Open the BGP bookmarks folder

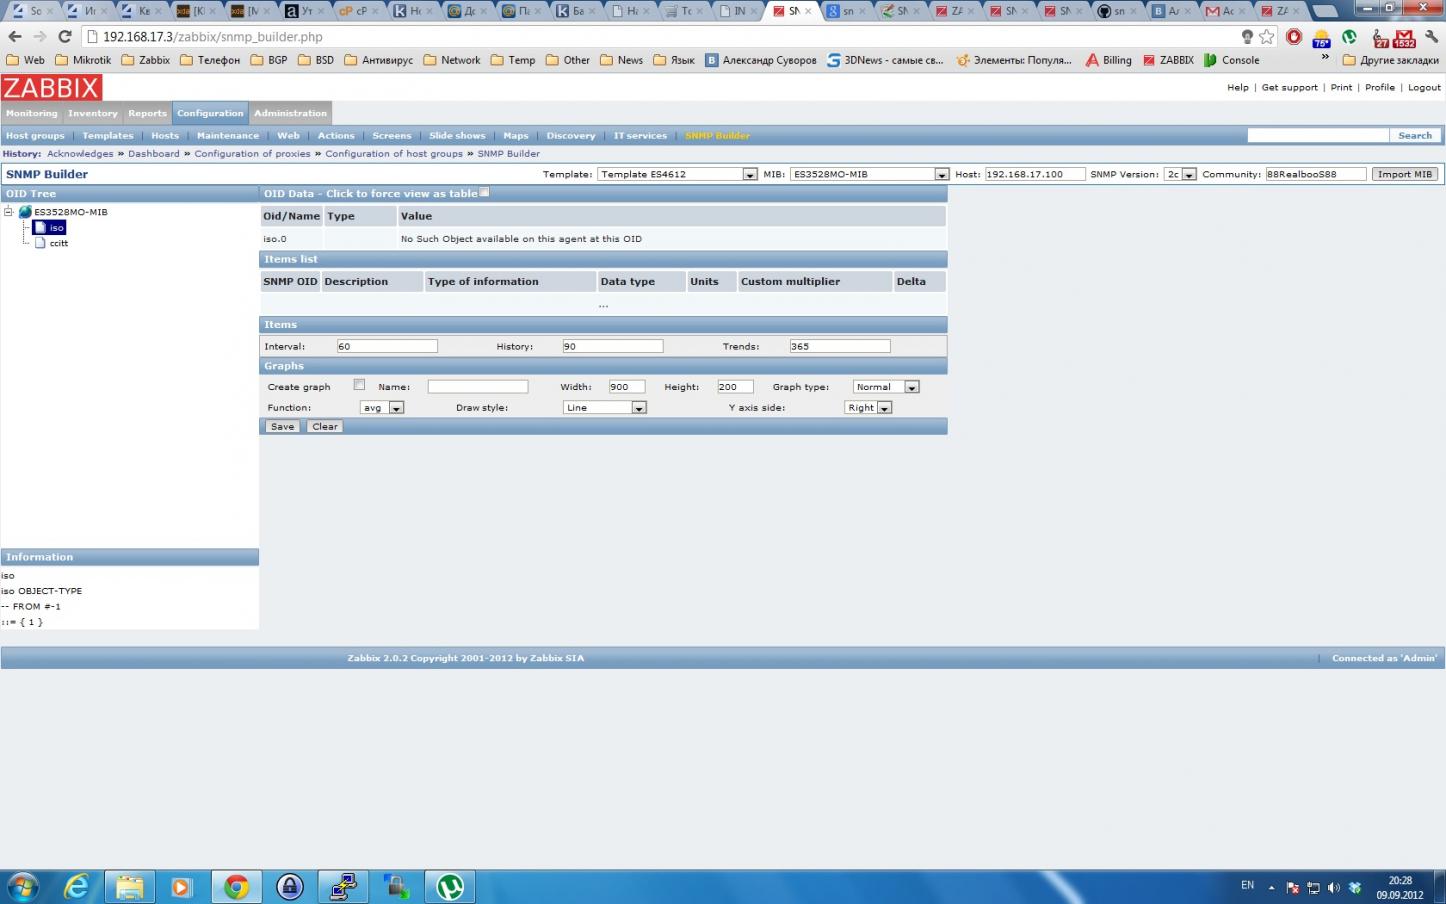269,60
